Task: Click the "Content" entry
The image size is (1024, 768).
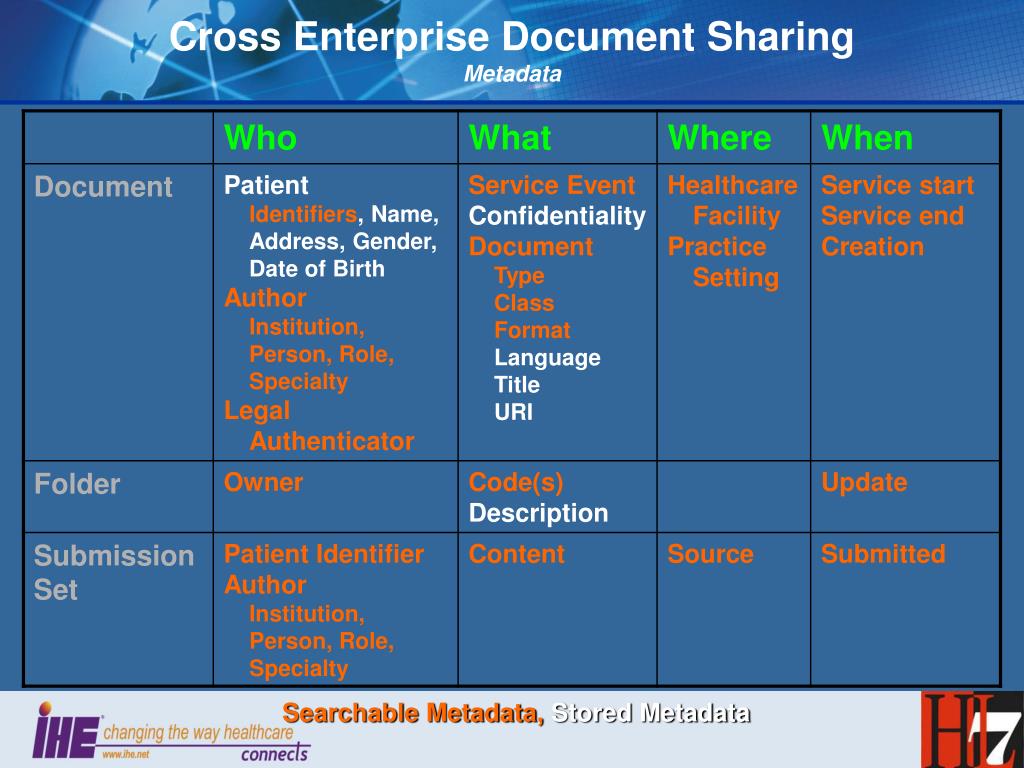Action: (x=517, y=554)
